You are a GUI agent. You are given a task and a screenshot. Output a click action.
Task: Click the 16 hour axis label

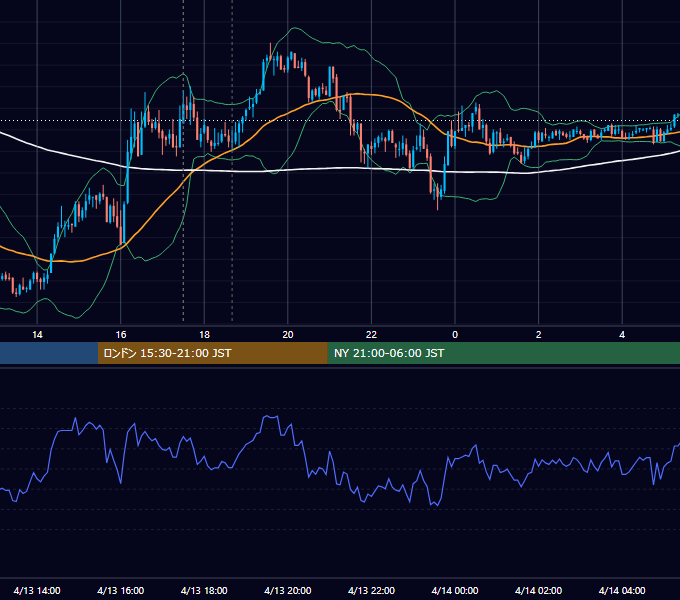[x=121, y=335]
